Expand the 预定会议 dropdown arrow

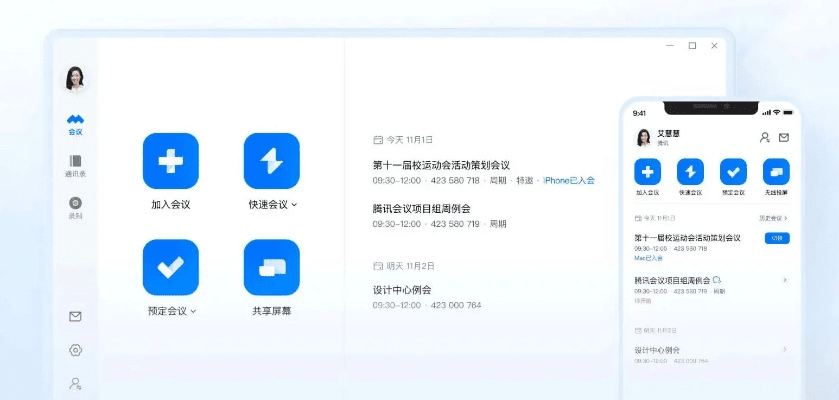[193, 311]
